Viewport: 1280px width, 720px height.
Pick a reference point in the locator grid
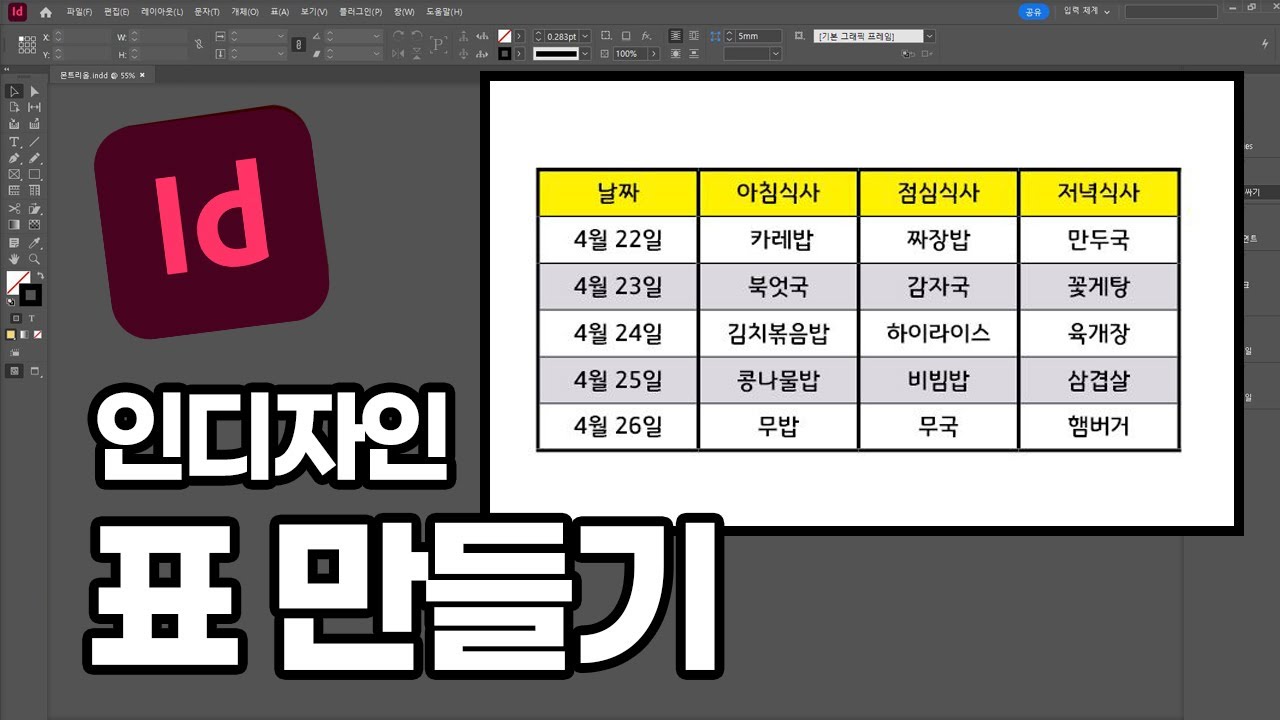point(27,44)
